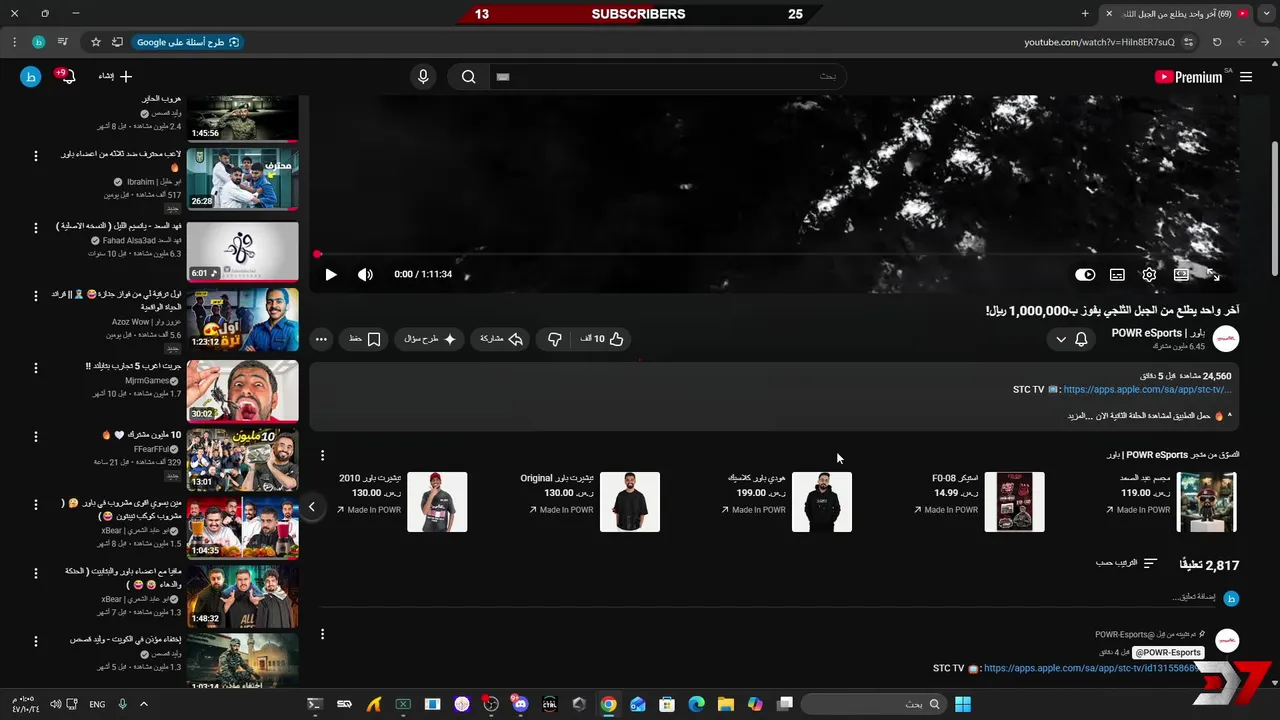Image resolution: width=1280 pixels, height=720 pixels.
Task: Open the YouTube account avatar menu
Action: click(31, 76)
